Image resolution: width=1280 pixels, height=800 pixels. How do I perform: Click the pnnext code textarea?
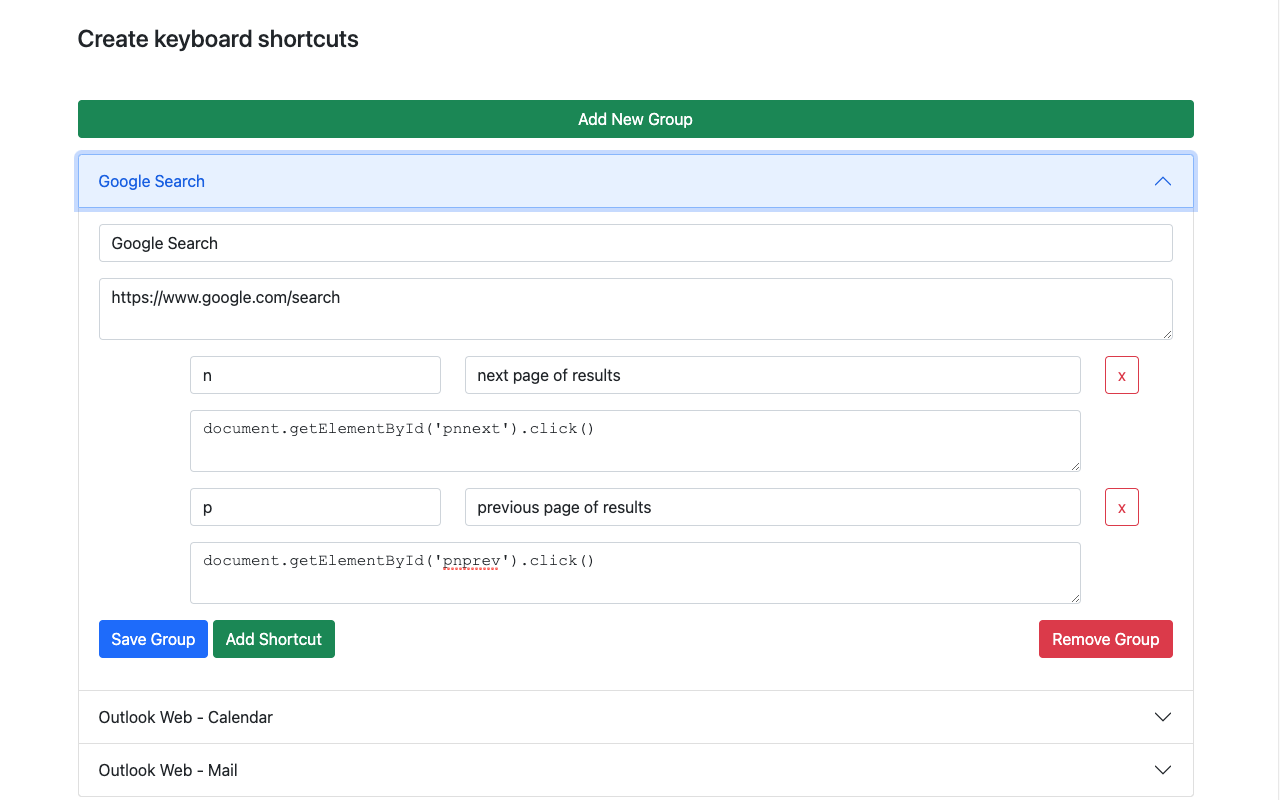635,441
